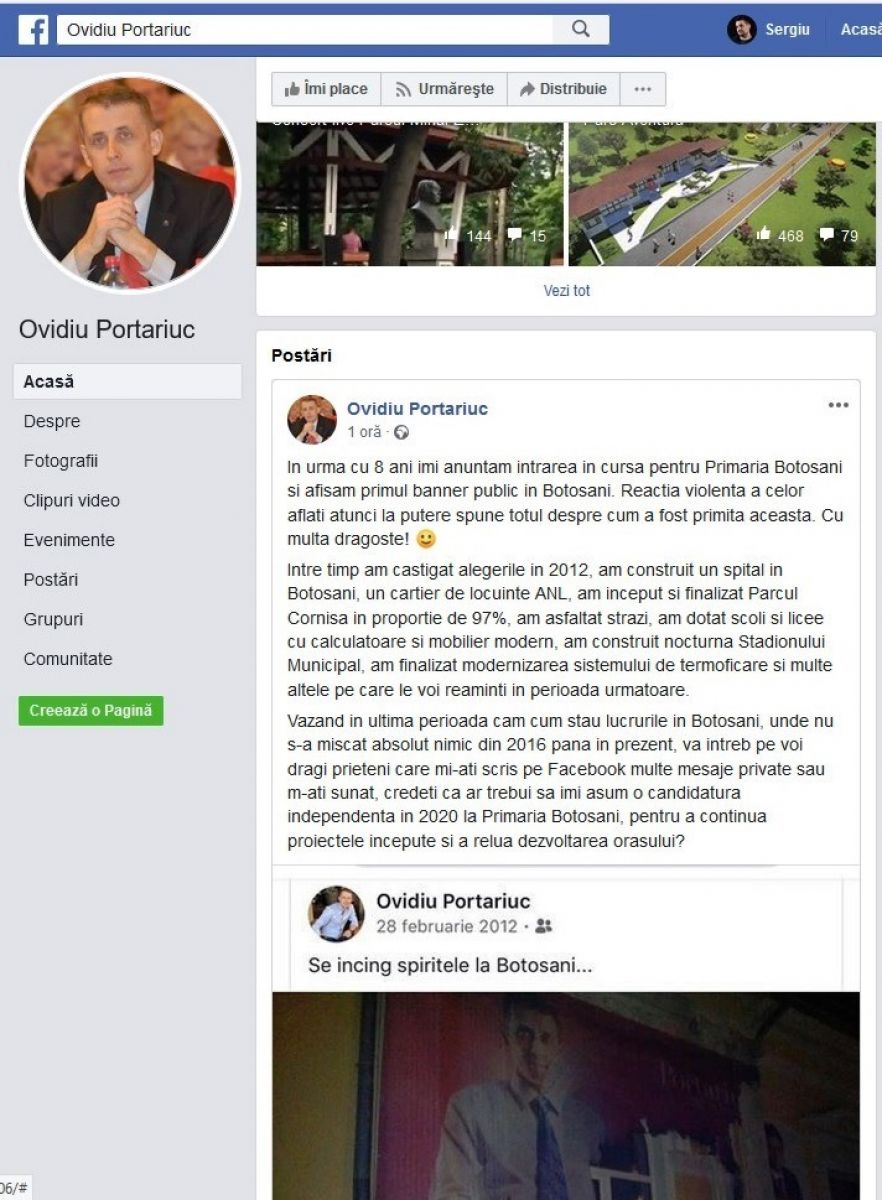Click the Facebook logo icon
The width and height of the screenshot is (882, 1200).
pyautogui.click(x=33, y=30)
